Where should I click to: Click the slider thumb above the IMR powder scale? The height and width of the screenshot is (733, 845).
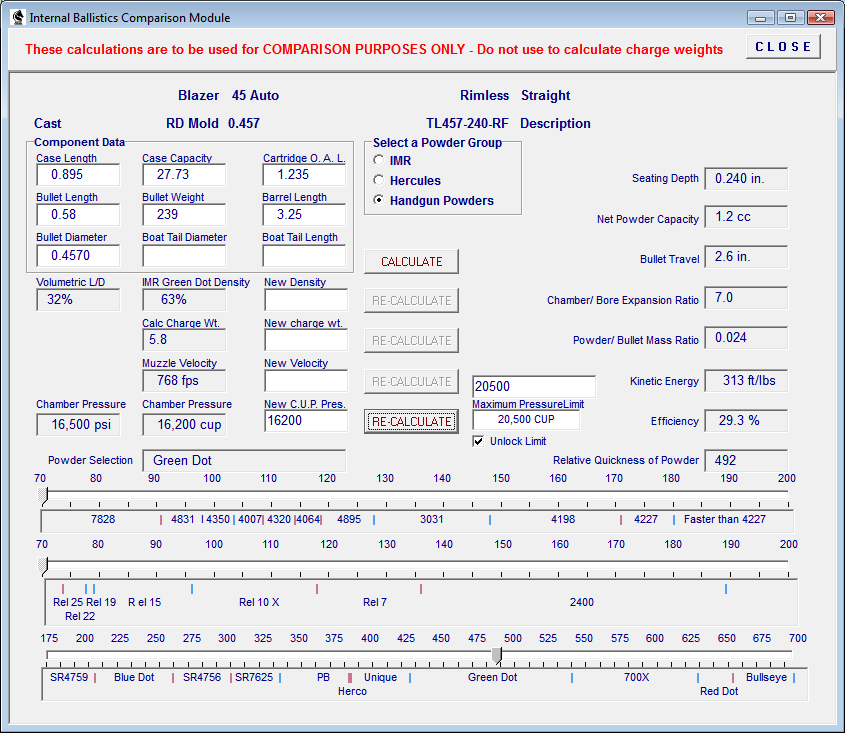43,495
